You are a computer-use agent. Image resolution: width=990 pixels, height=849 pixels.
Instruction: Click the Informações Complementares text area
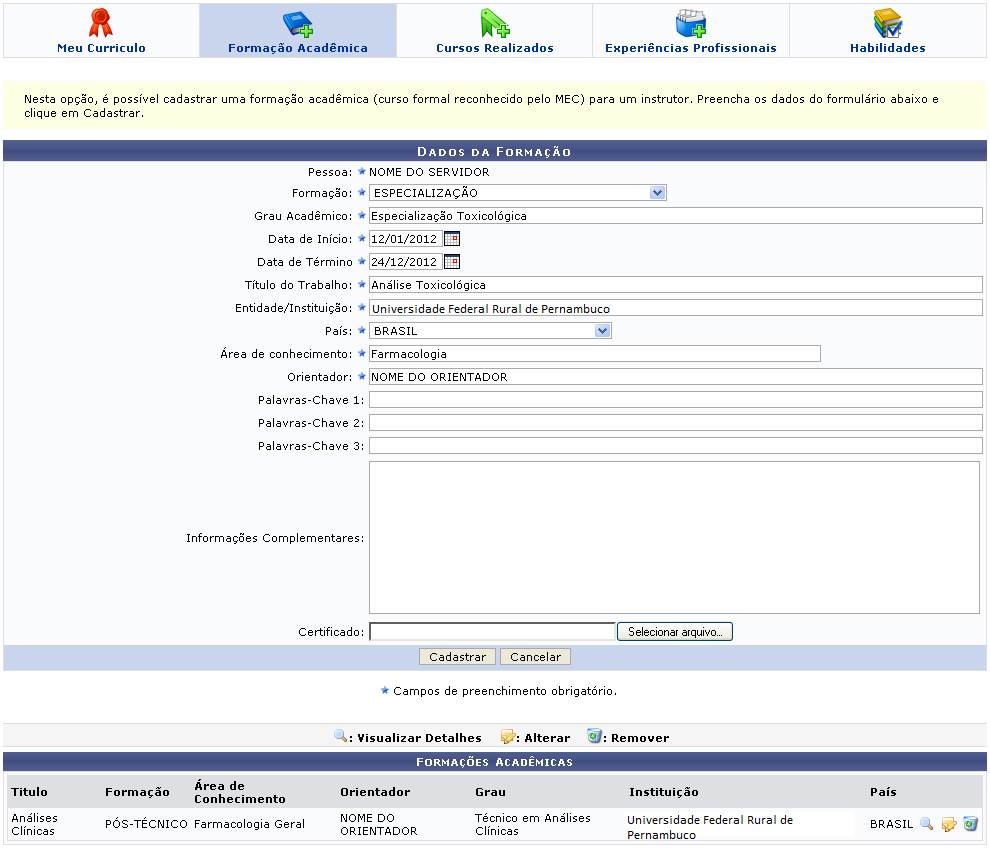coord(673,537)
